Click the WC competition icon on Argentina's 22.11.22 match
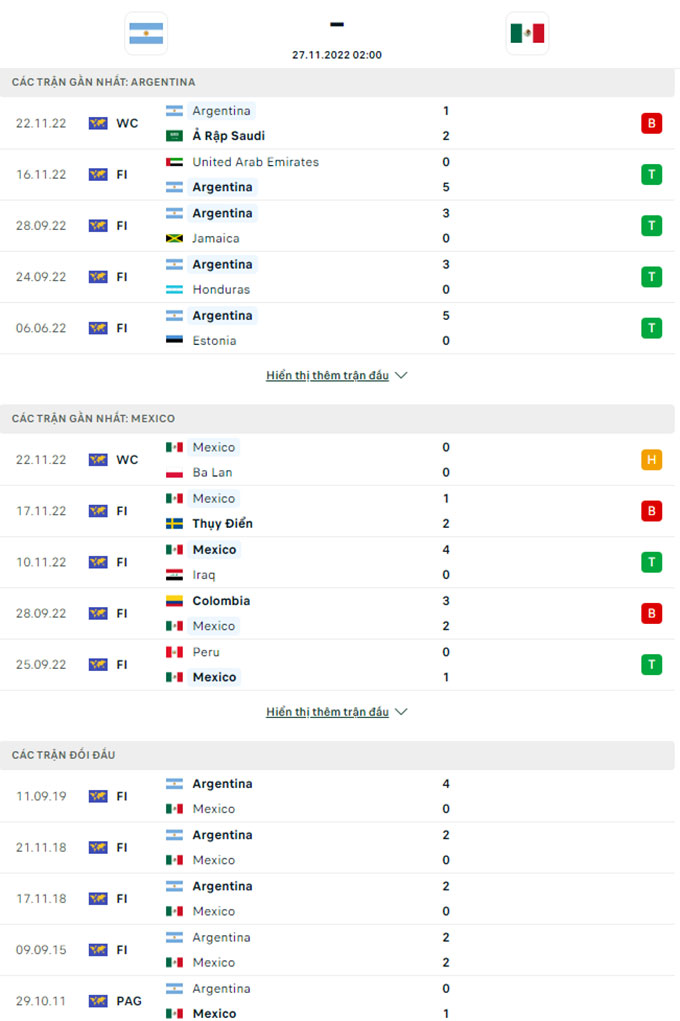The width and height of the screenshot is (680, 1021). pyautogui.click(x=98, y=124)
